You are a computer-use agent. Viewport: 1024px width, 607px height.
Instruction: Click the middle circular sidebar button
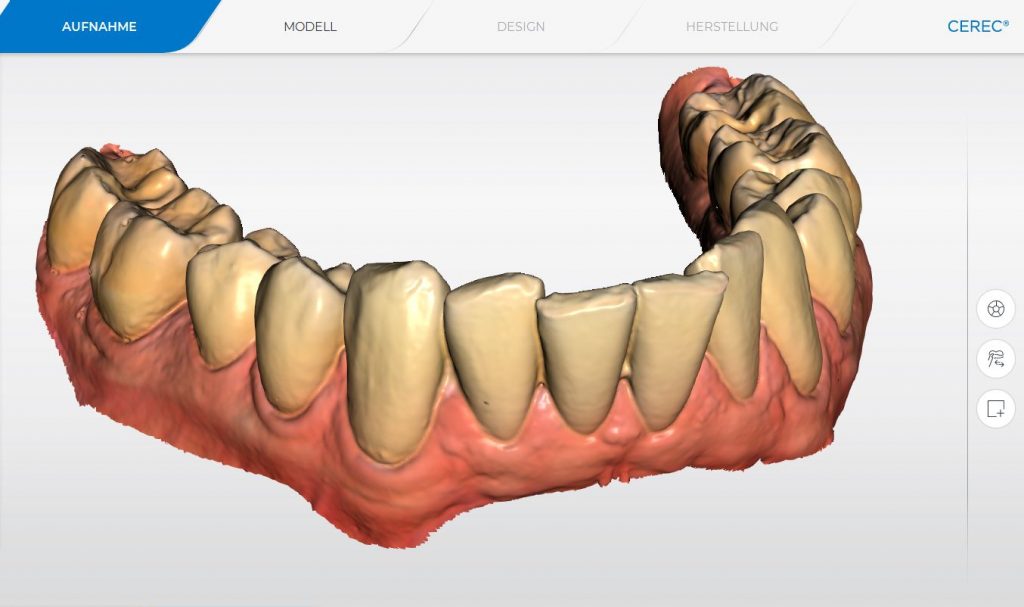[994, 359]
